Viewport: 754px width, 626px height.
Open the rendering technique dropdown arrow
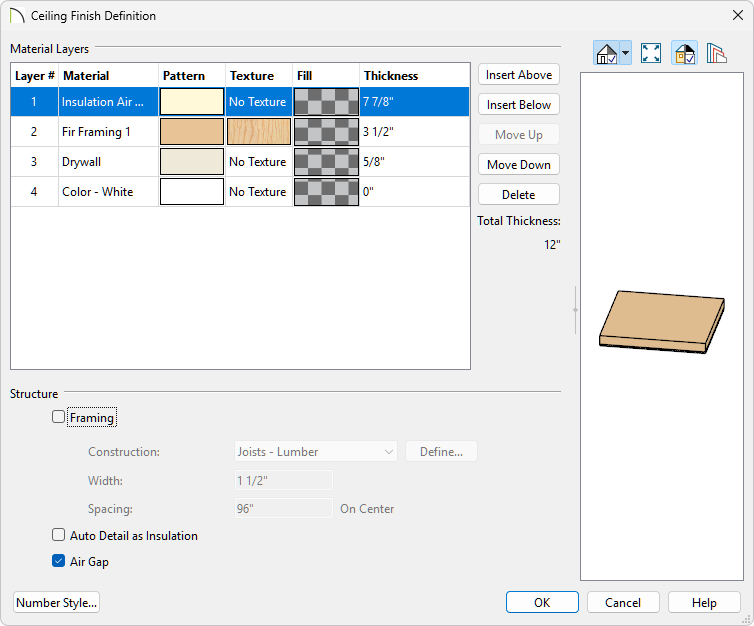[x=625, y=54]
